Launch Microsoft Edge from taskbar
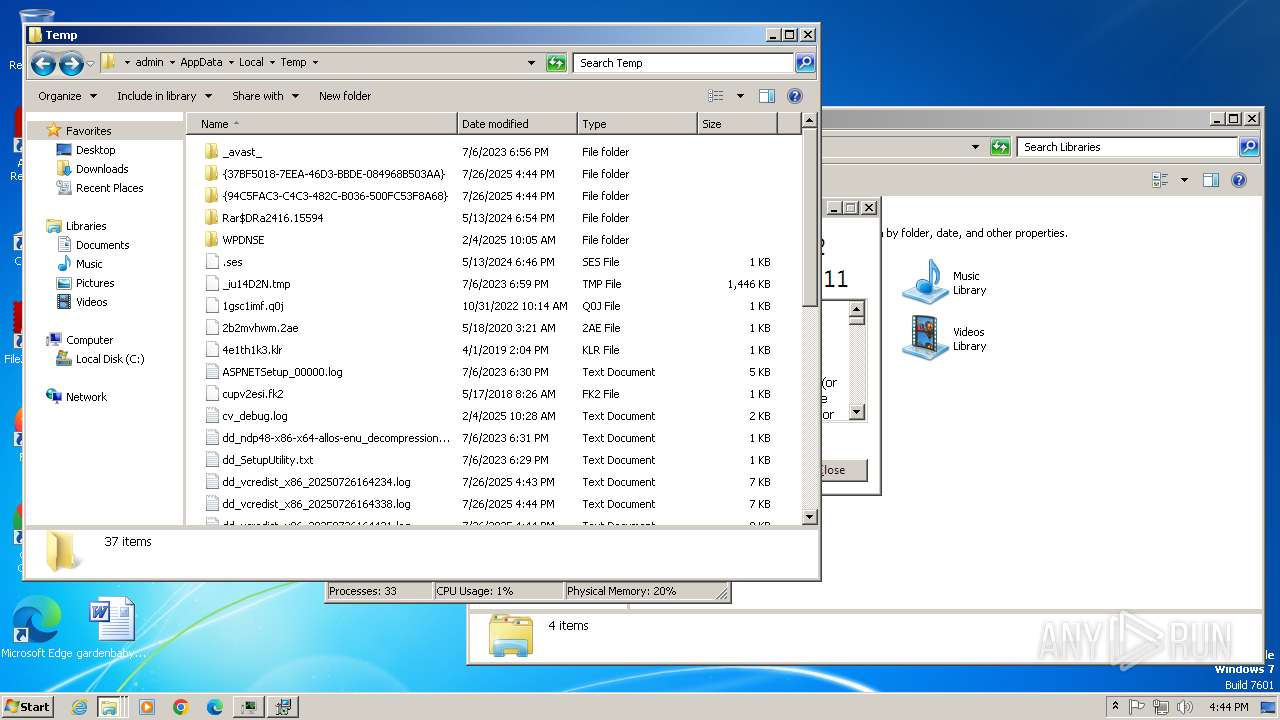 pyautogui.click(x=215, y=707)
